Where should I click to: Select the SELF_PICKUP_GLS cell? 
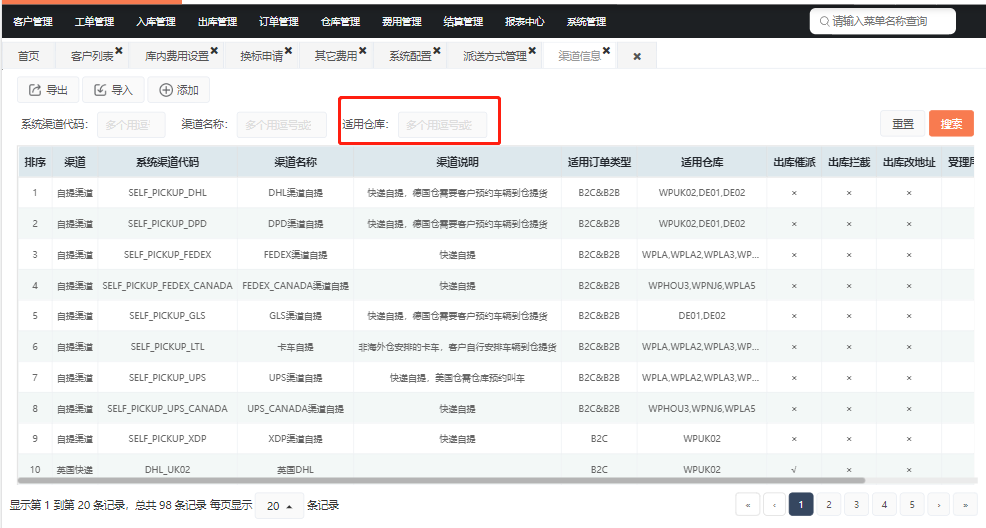[x=167, y=316]
